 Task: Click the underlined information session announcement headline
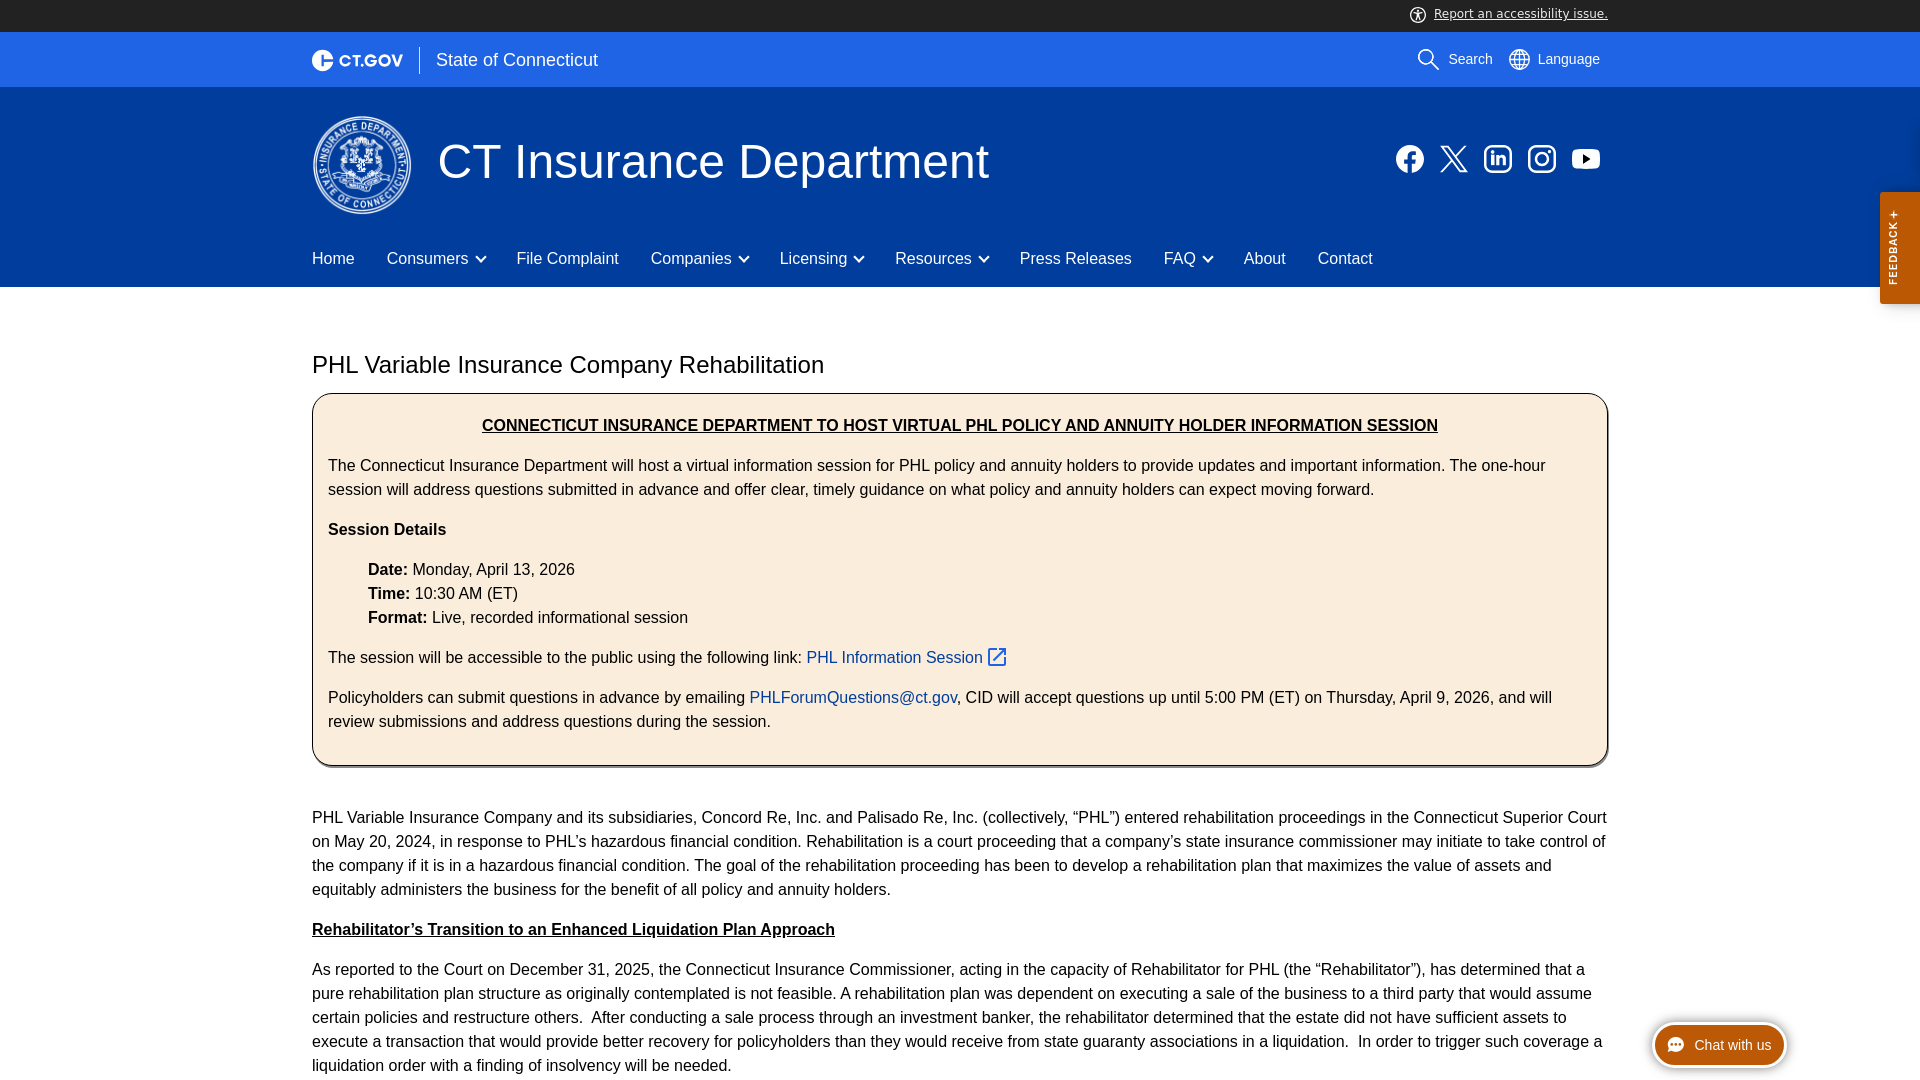click(960, 426)
